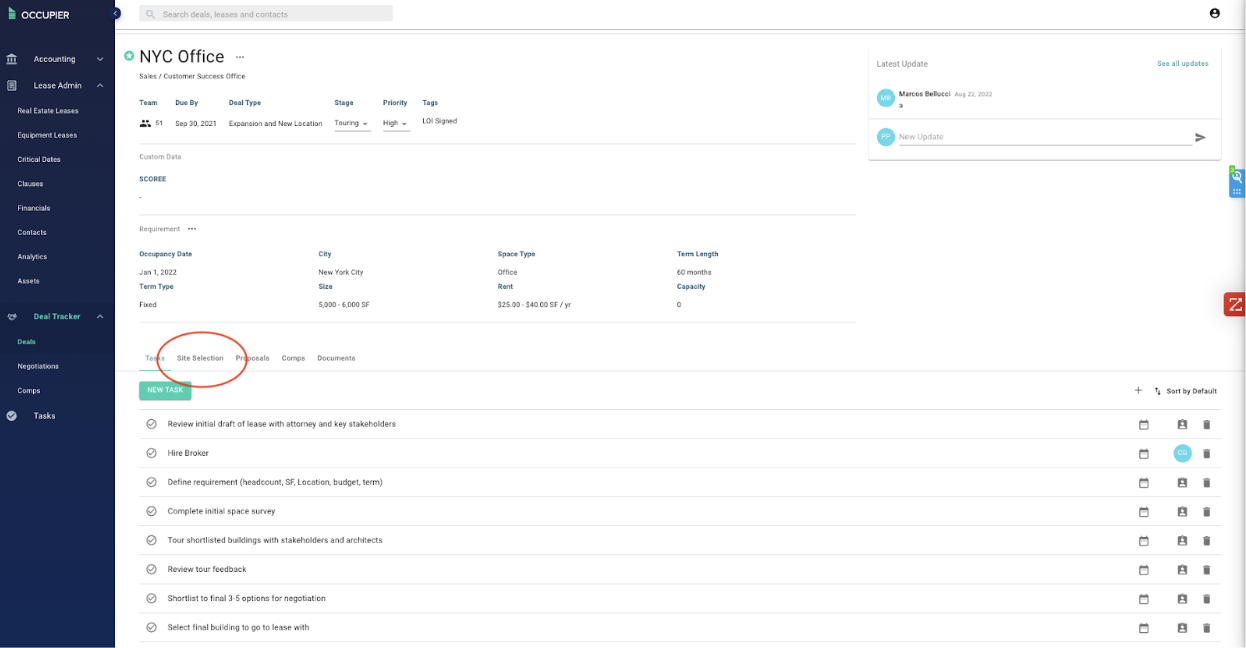Open Critical Dates in sidebar
This screenshot has height=648, width=1246.
coord(39,160)
